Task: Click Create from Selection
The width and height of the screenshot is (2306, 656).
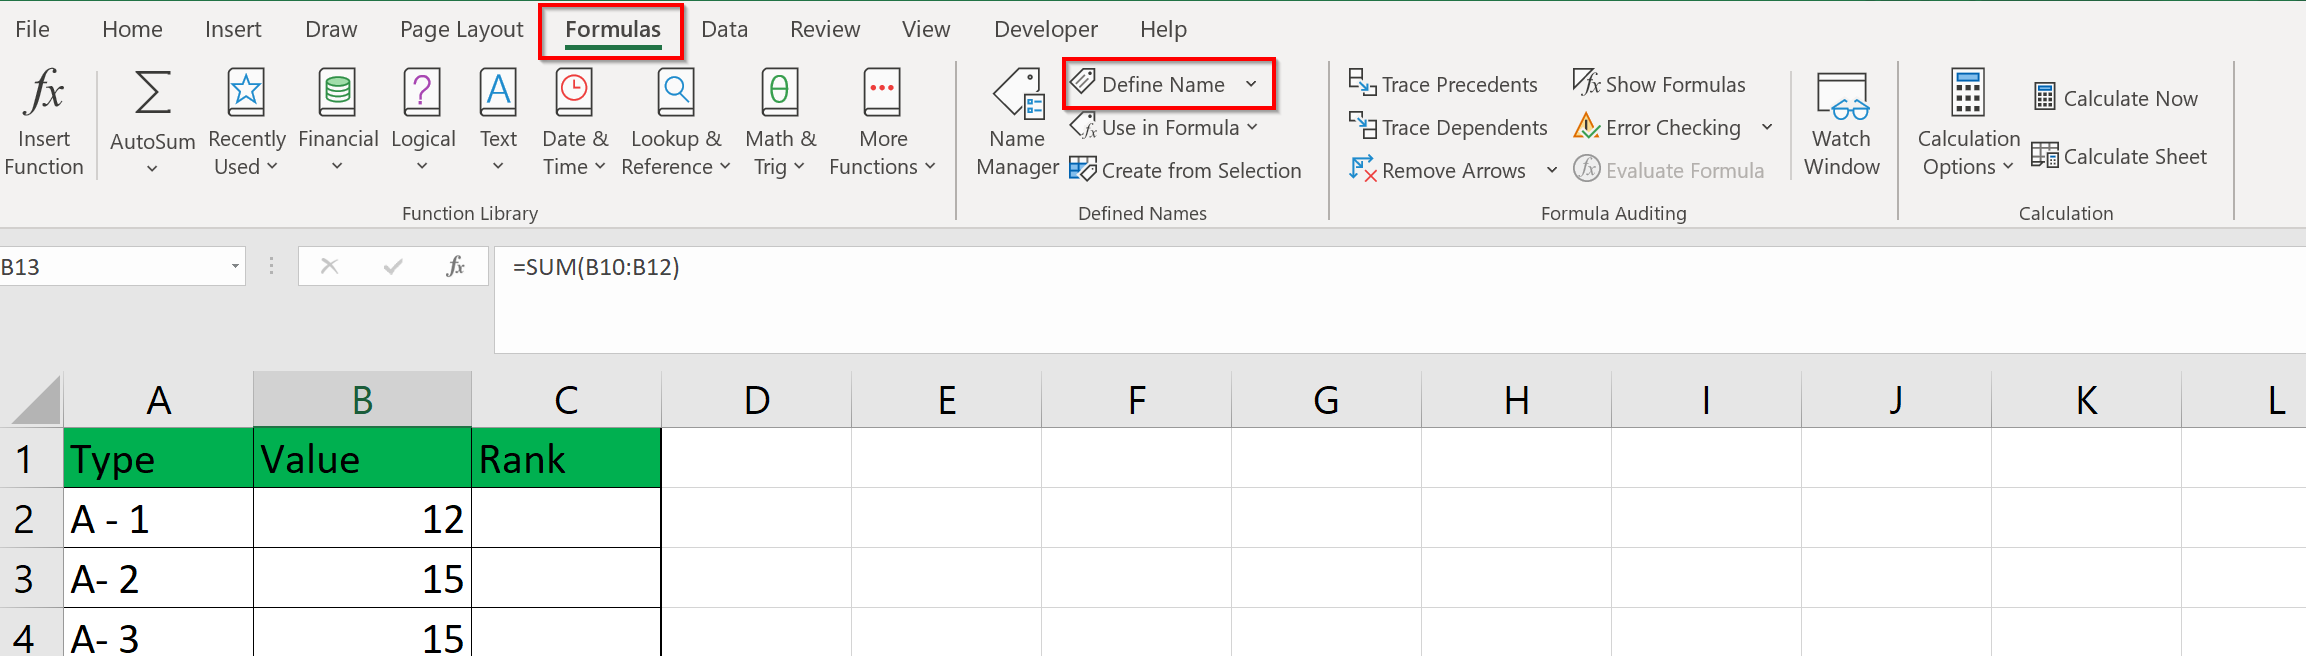Action: [1186, 171]
